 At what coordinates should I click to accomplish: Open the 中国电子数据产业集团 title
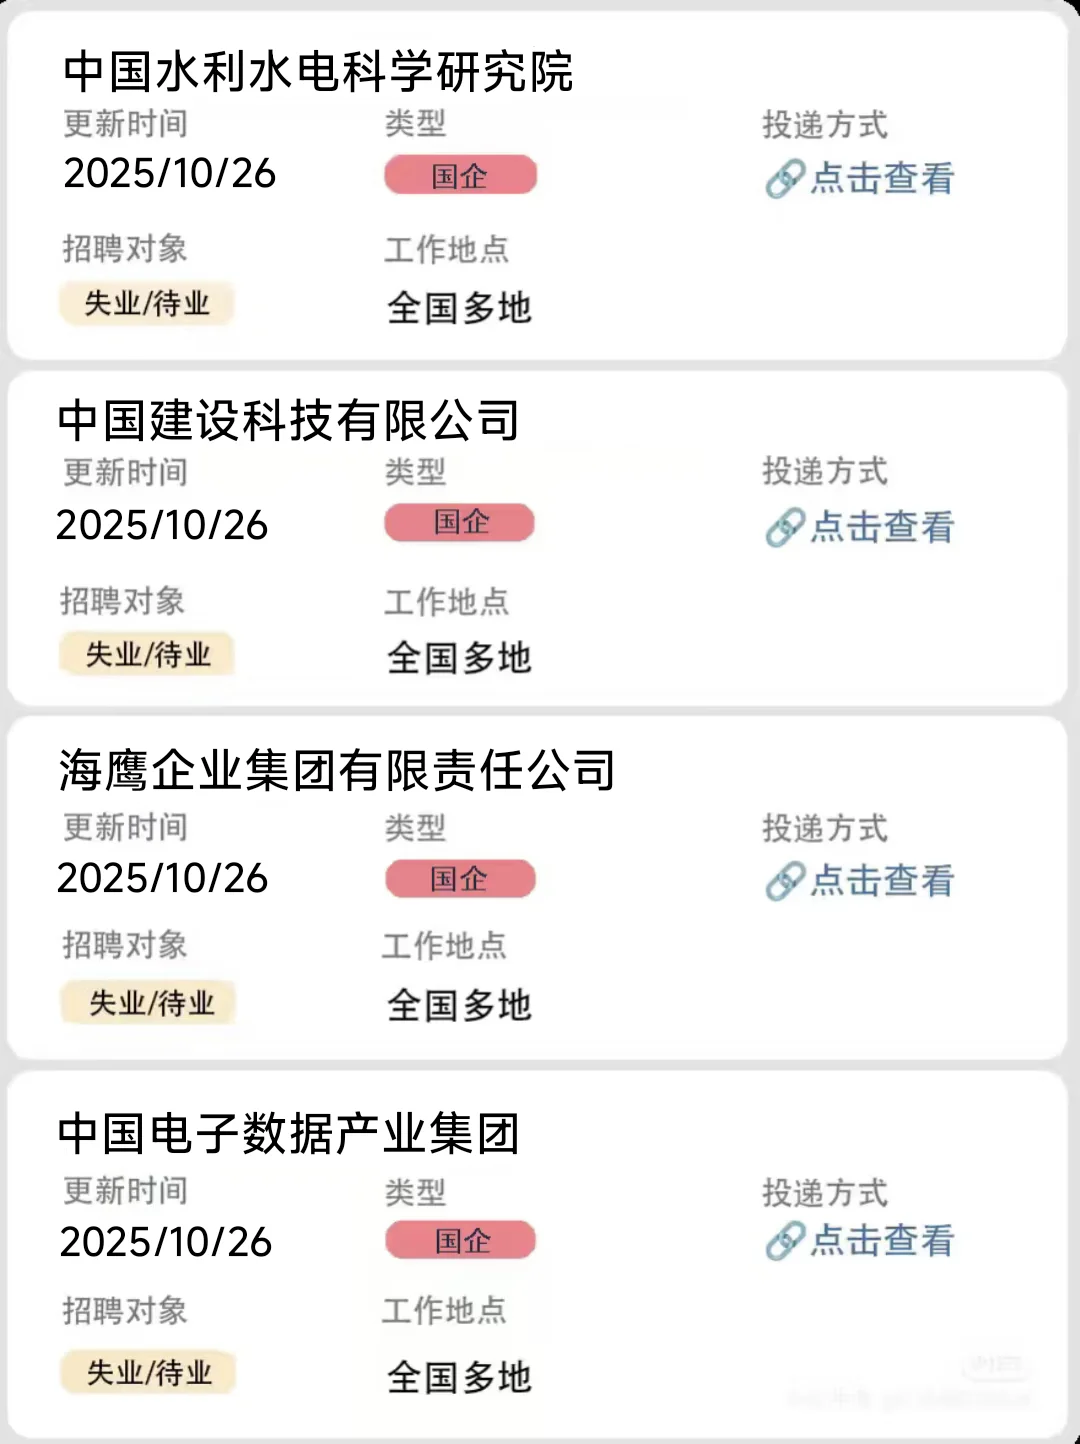click(288, 1134)
